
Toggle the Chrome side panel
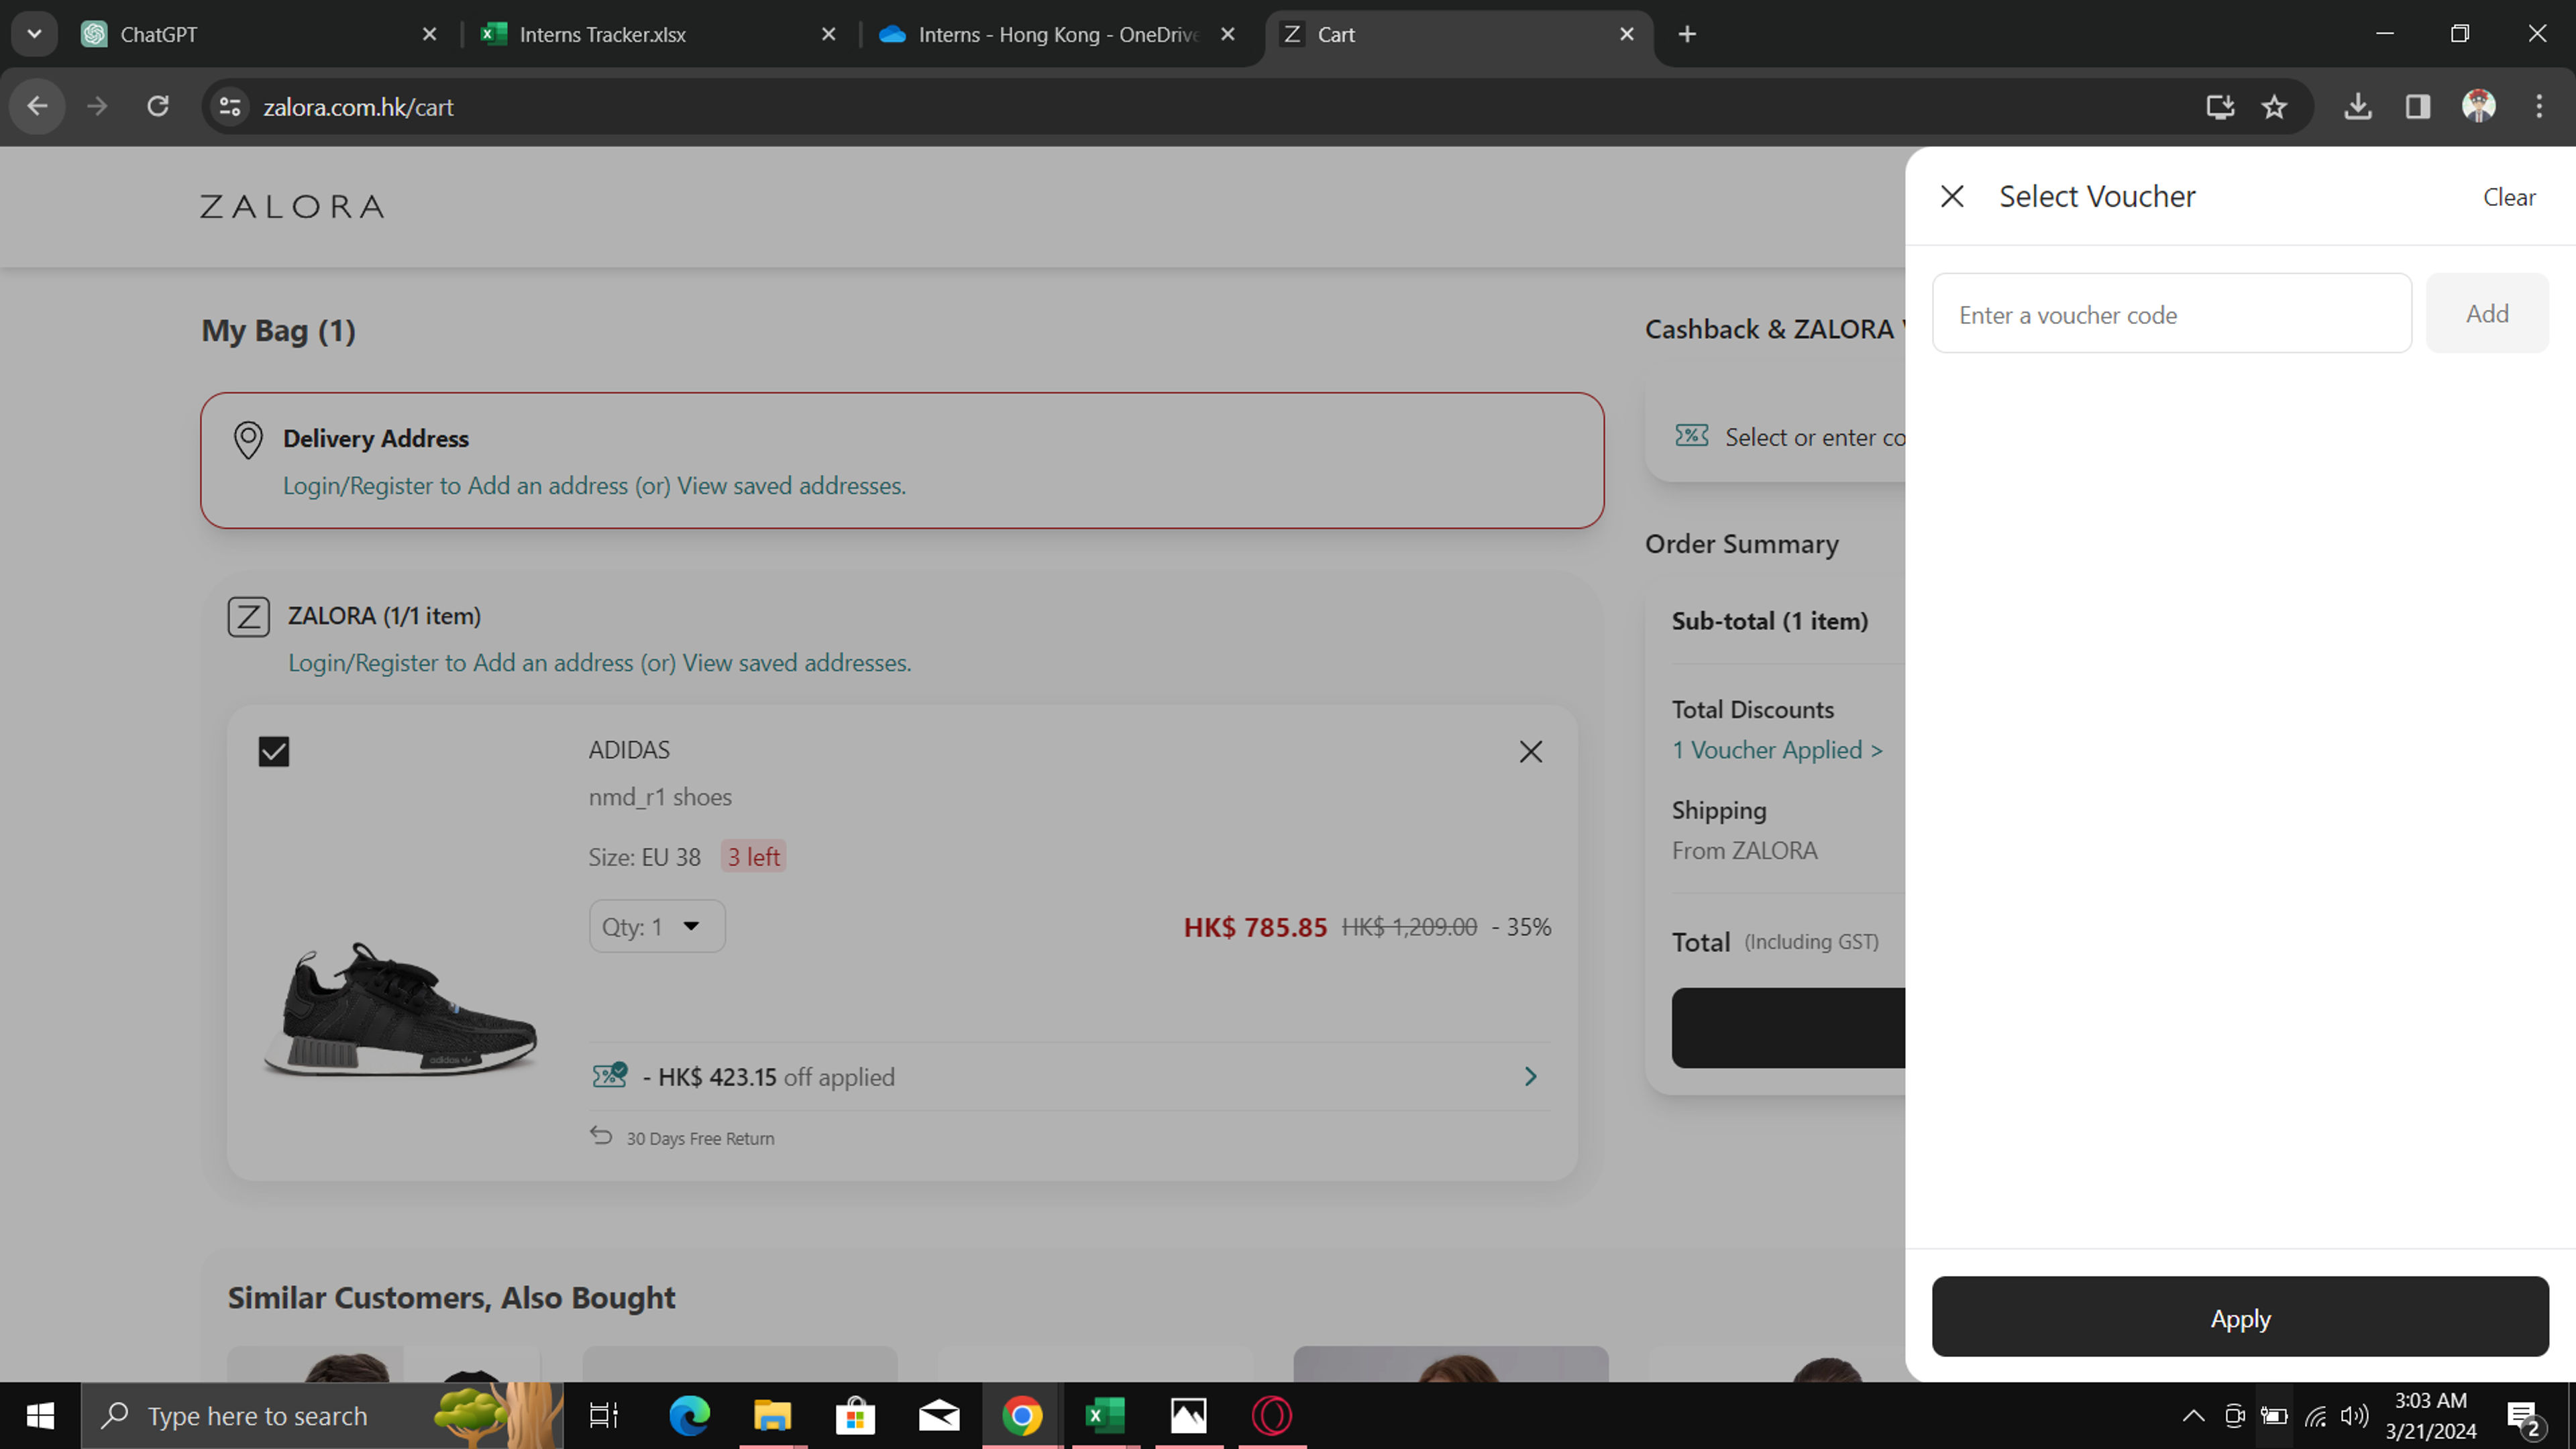click(2417, 106)
